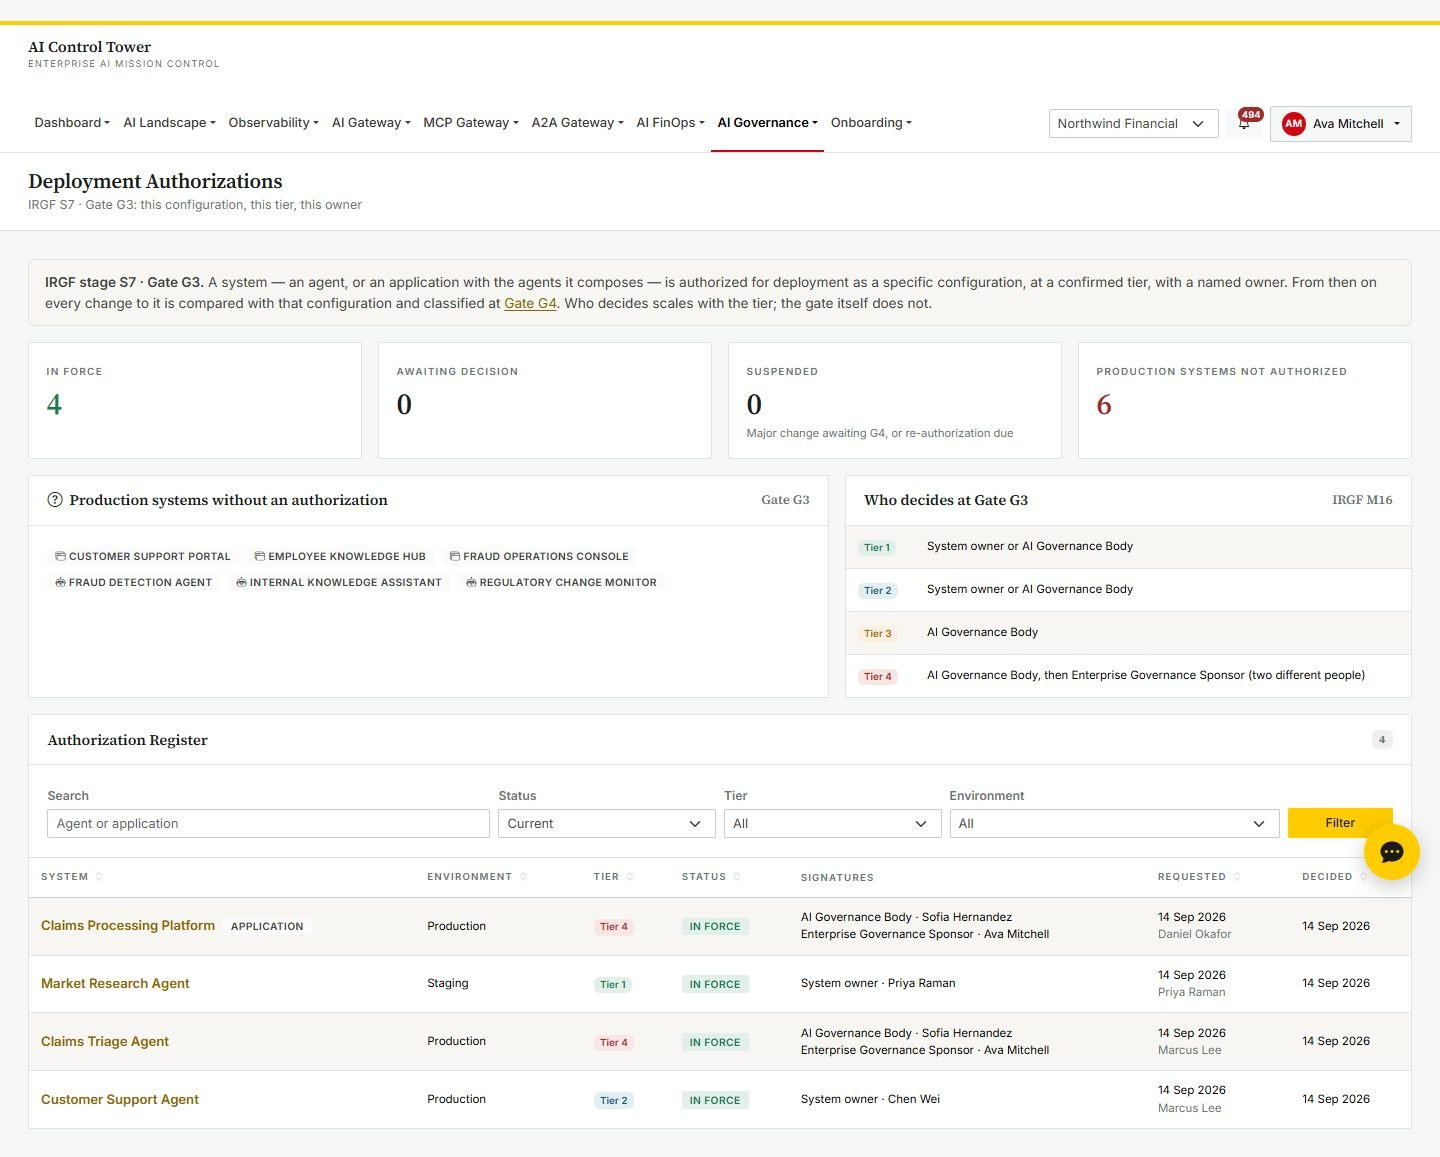
Task: Open the Claims Triage Agent link
Action: [105, 1042]
